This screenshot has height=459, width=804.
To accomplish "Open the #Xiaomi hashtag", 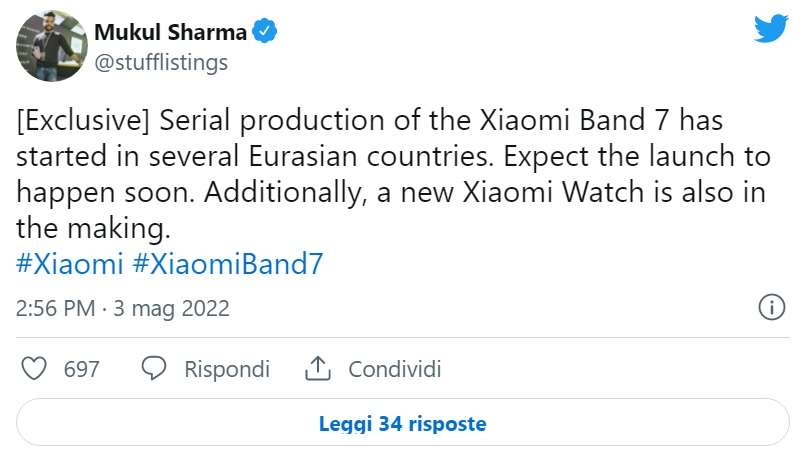I will tap(70, 264).
